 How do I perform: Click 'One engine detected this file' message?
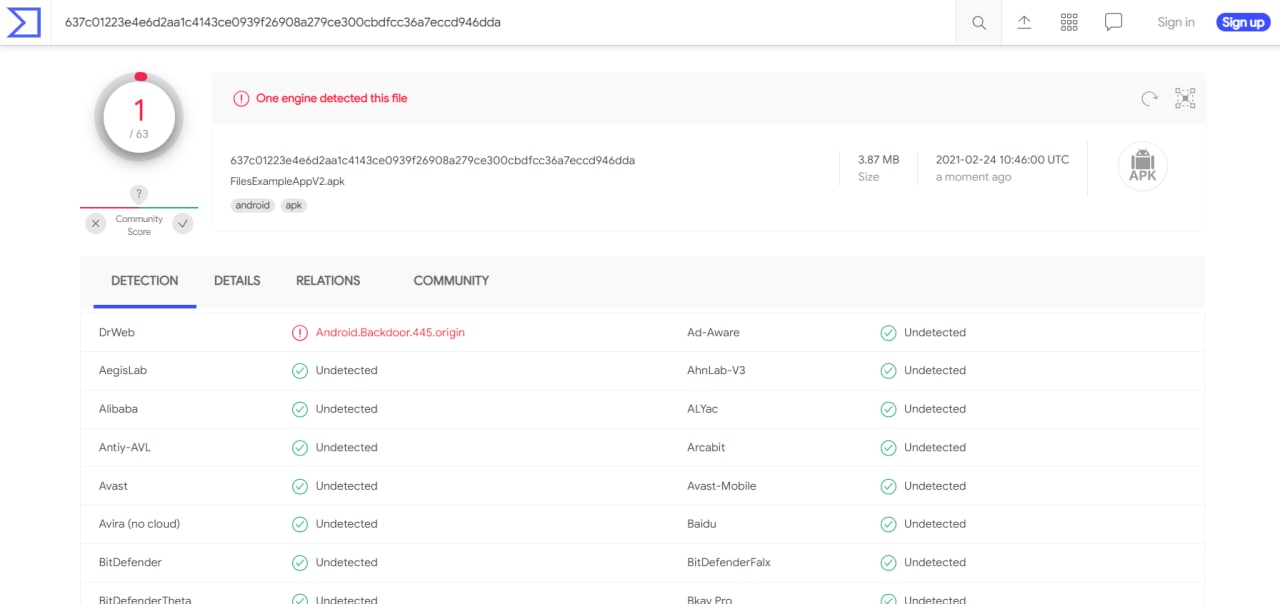point(332,99)
